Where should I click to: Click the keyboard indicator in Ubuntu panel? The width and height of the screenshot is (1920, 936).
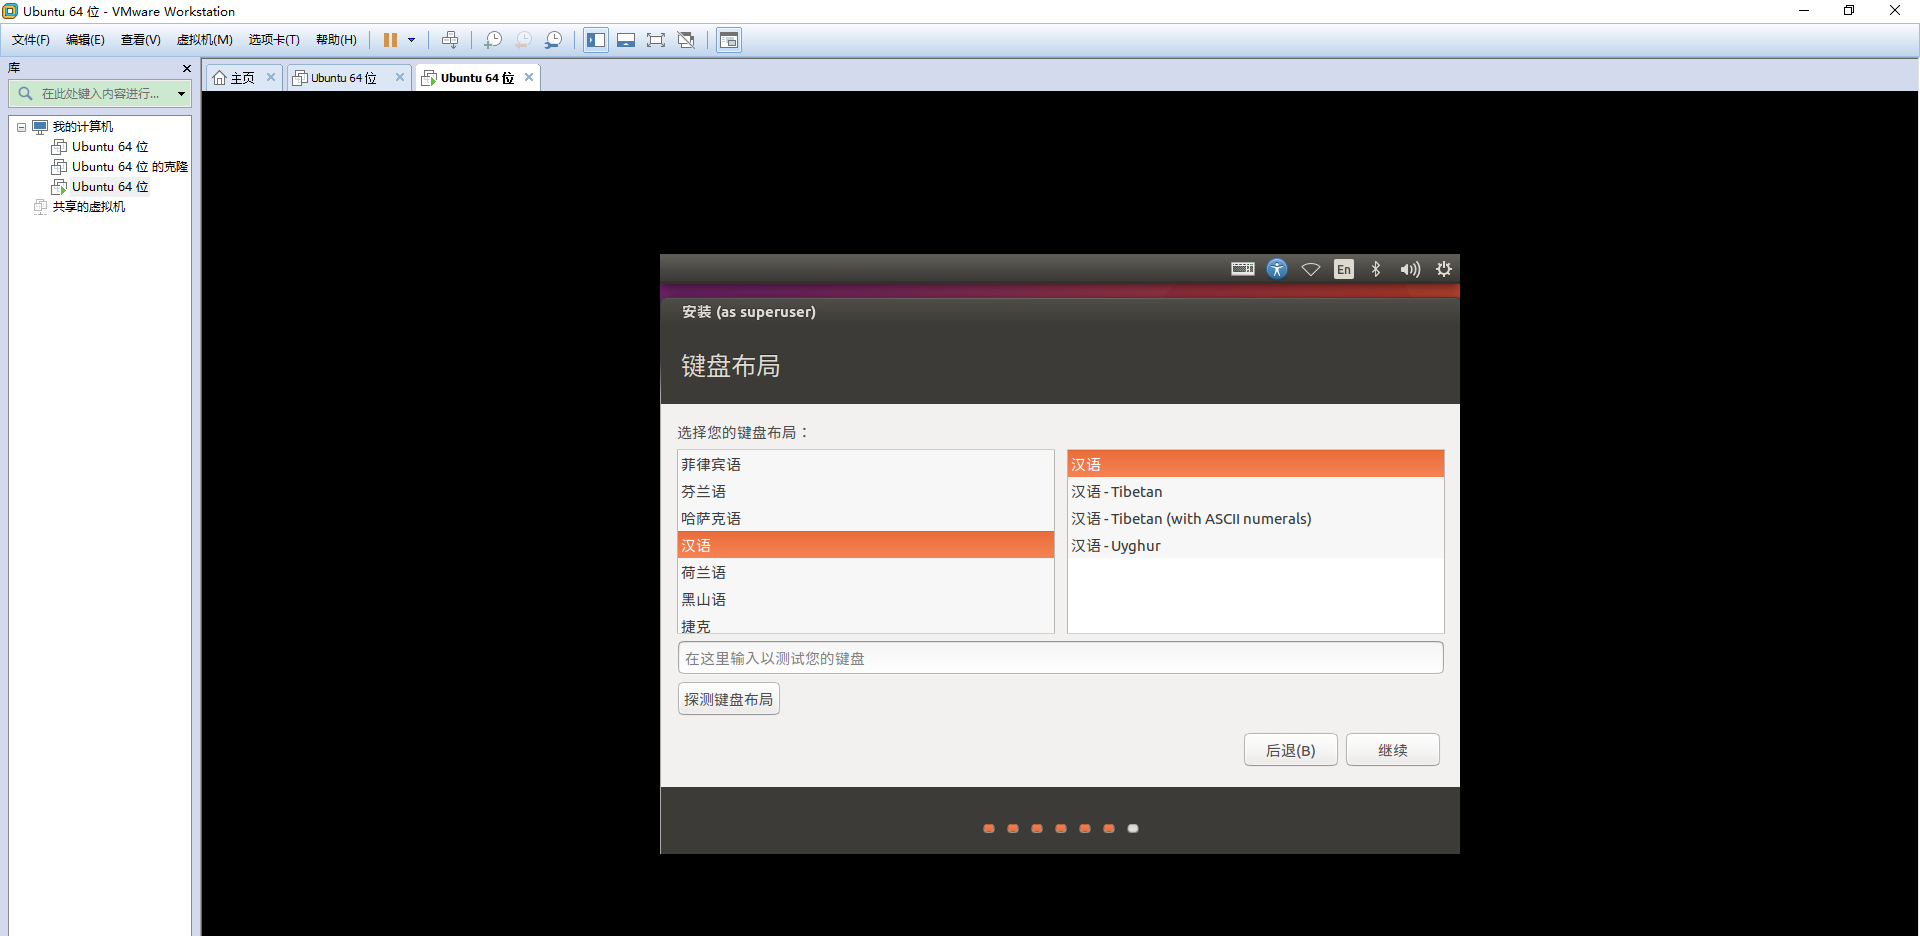coord(1243,269)
